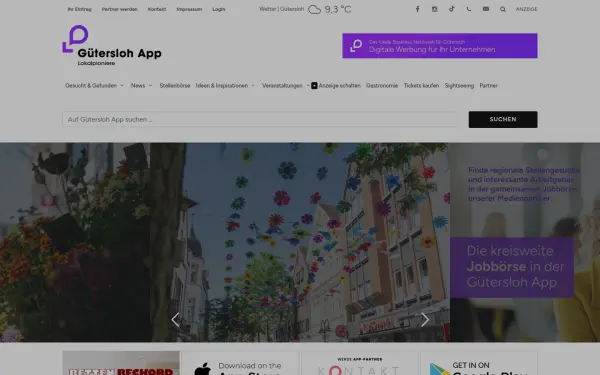Expand the Gesucht & Gefunden chevron
The width and height of the screenshot is (600, 375).
(122, 85)
